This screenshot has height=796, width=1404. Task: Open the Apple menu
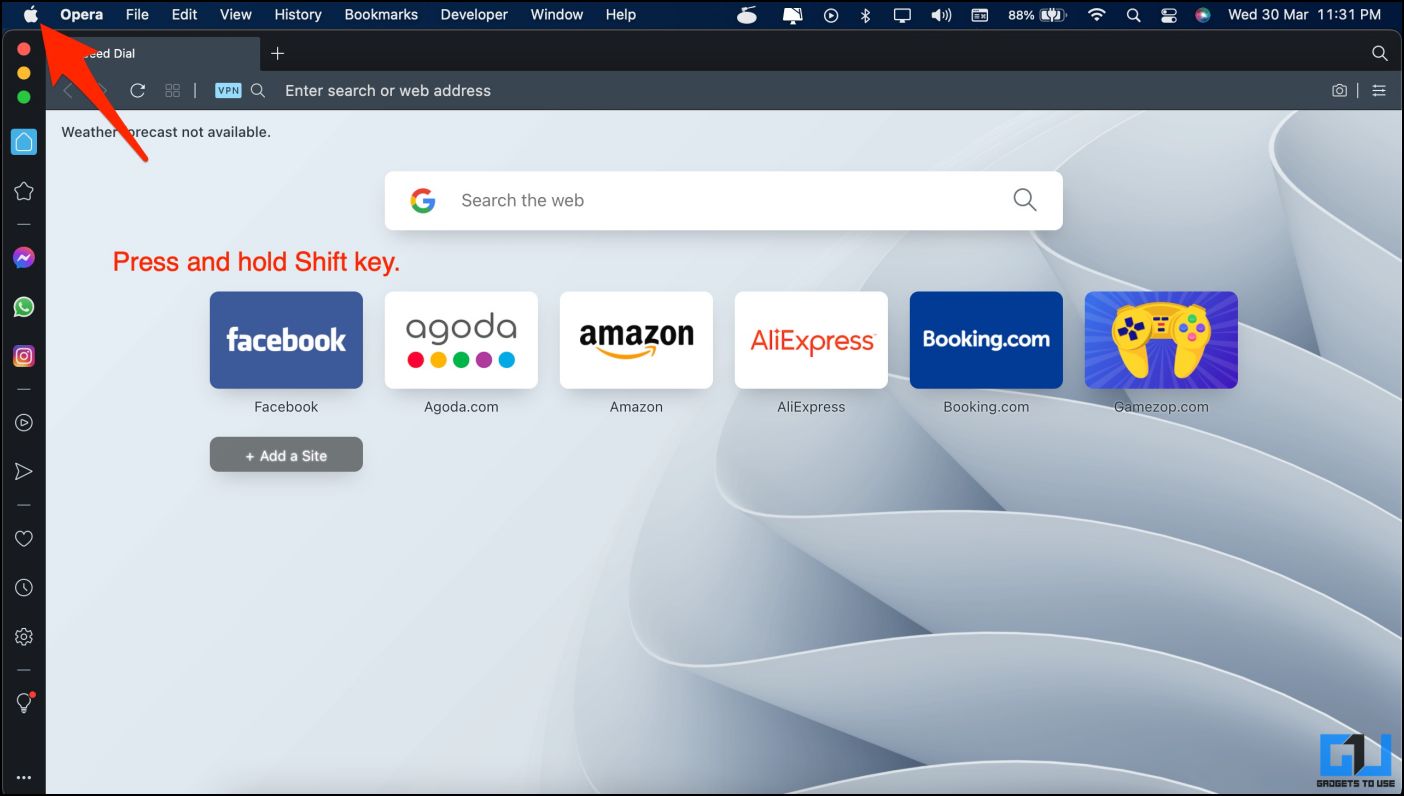pos(31,15)
